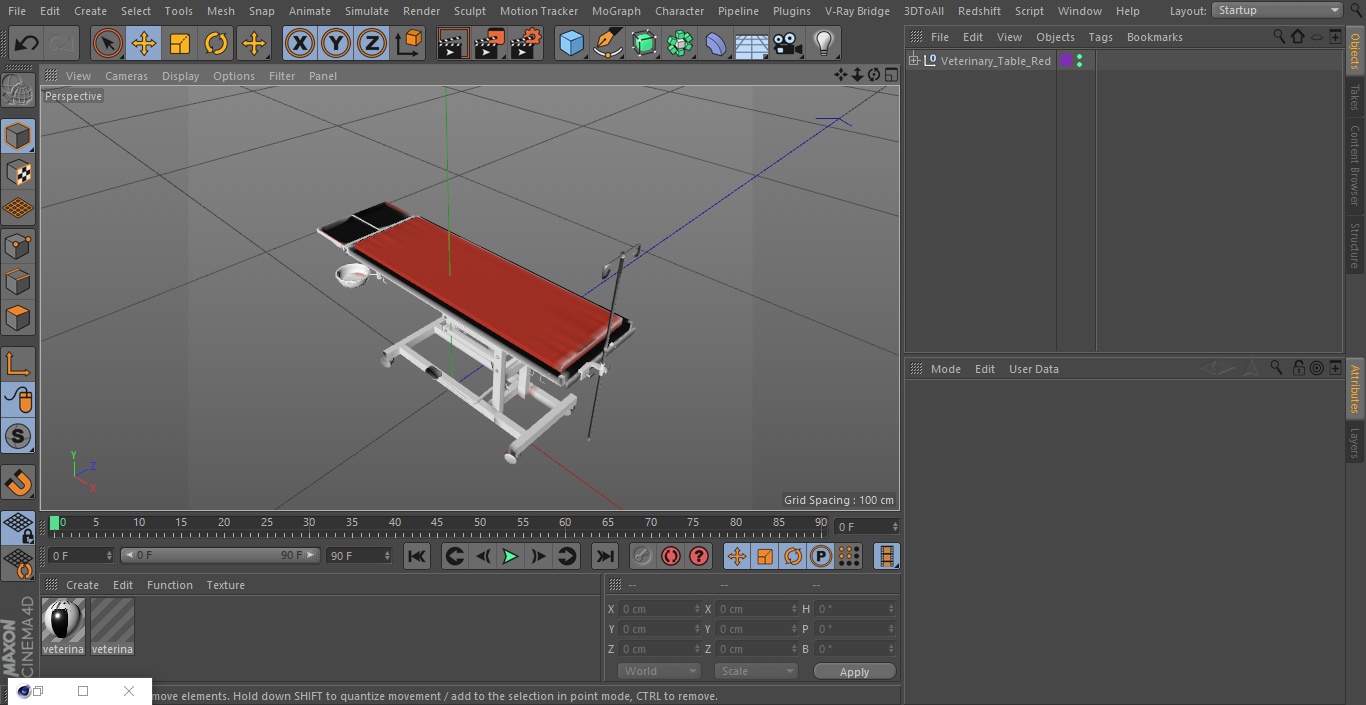Switch to Model mode

(x=18, y=136)
